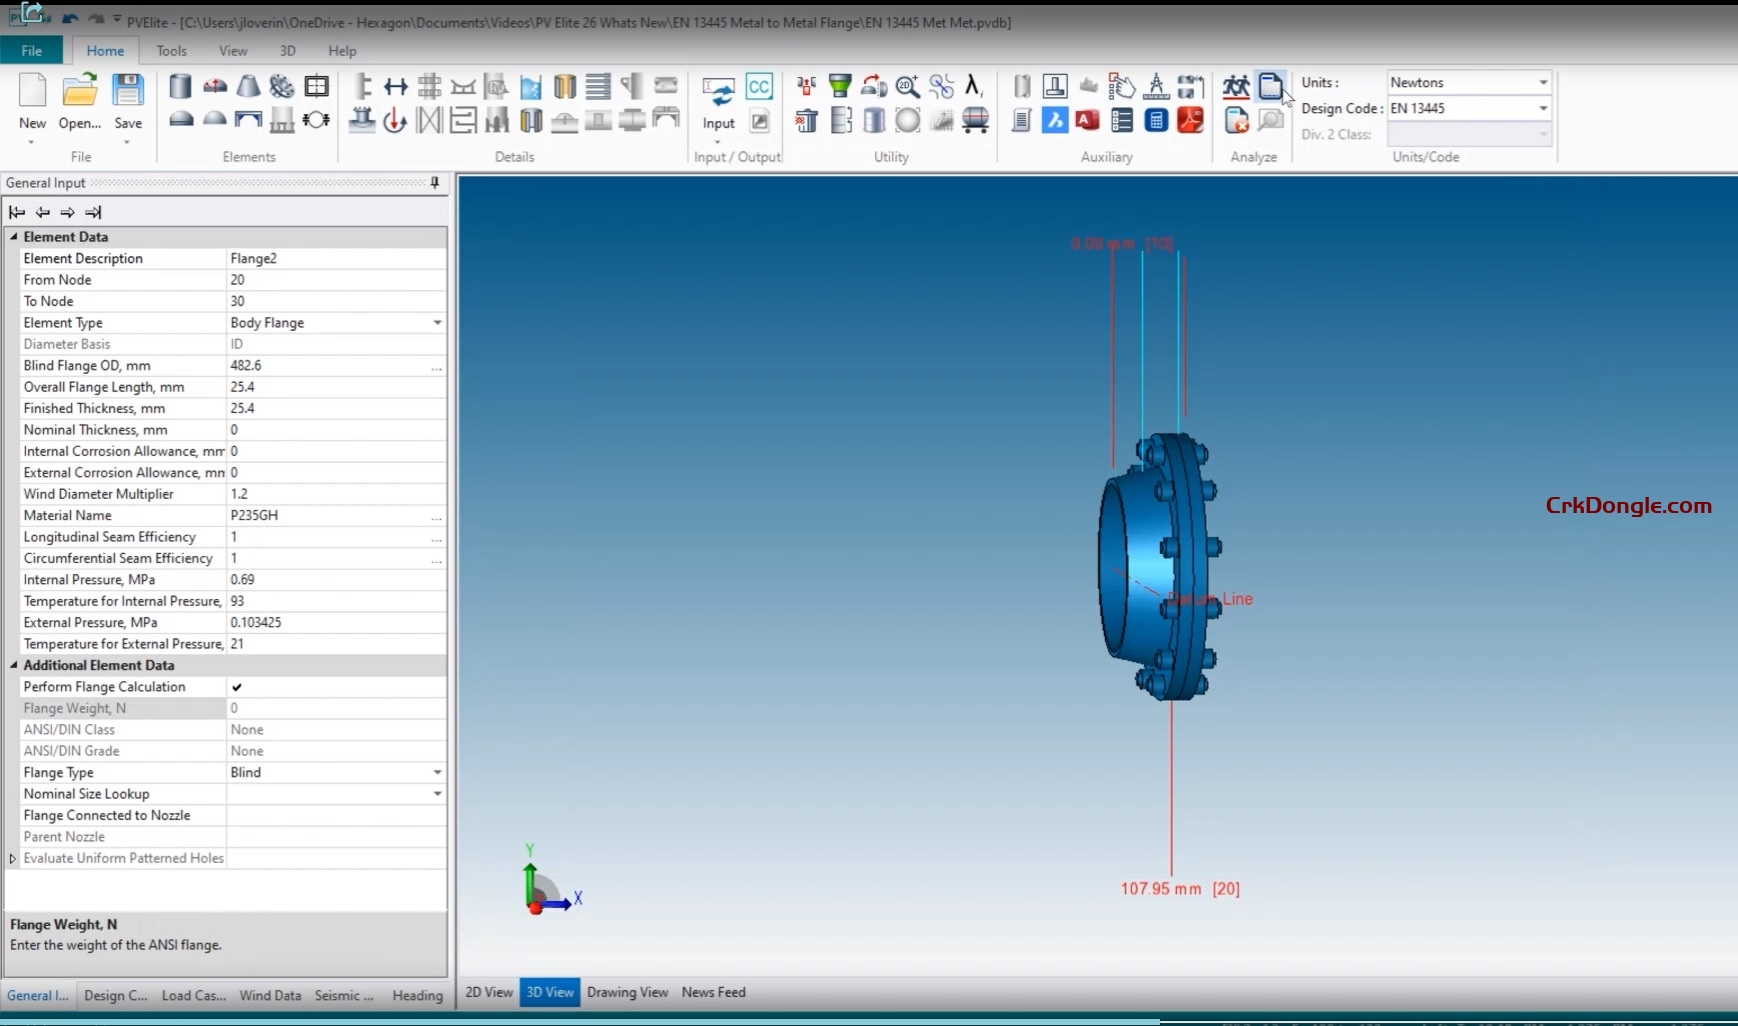Expand the Evaluate Uniform Patterned Holes row
Screen dimensions: 1738x1026
coord(12,858)
